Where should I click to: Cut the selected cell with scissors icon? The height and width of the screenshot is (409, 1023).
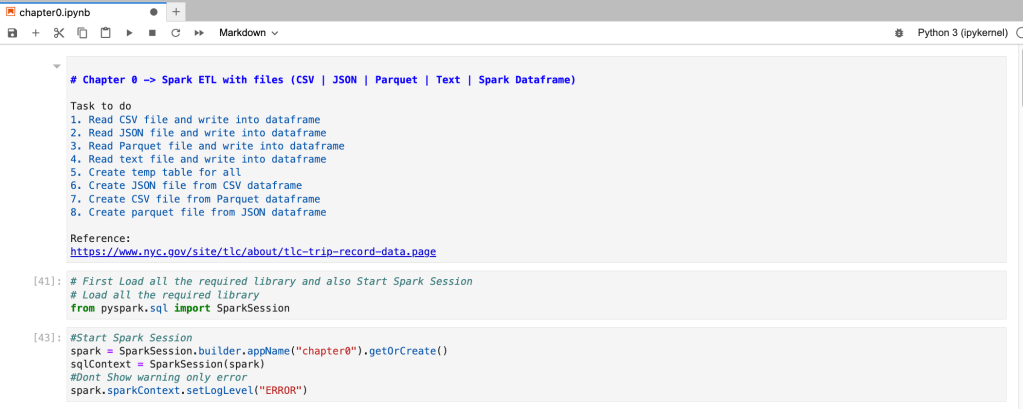coord(58,33)
